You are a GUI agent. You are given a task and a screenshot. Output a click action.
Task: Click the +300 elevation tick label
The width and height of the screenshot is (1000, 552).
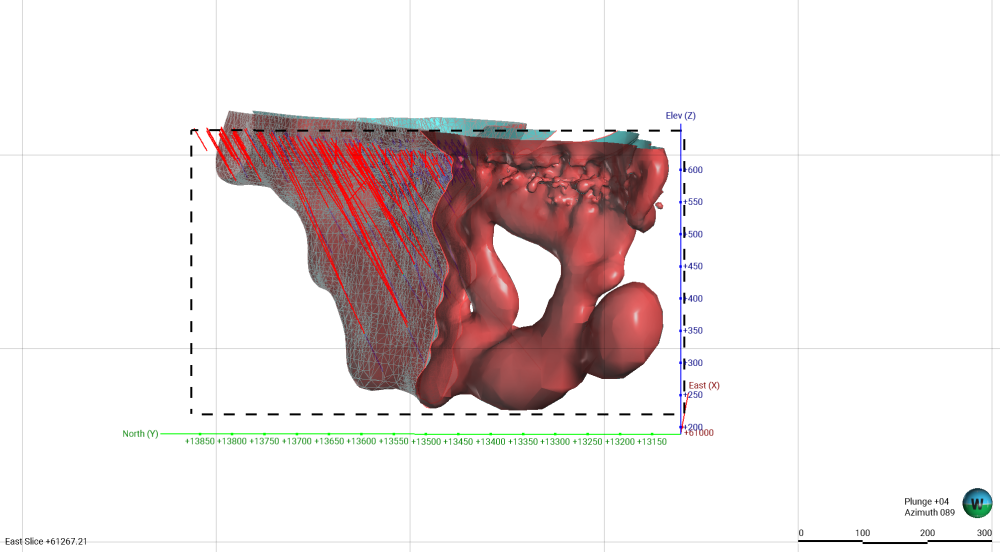[693, 363]
